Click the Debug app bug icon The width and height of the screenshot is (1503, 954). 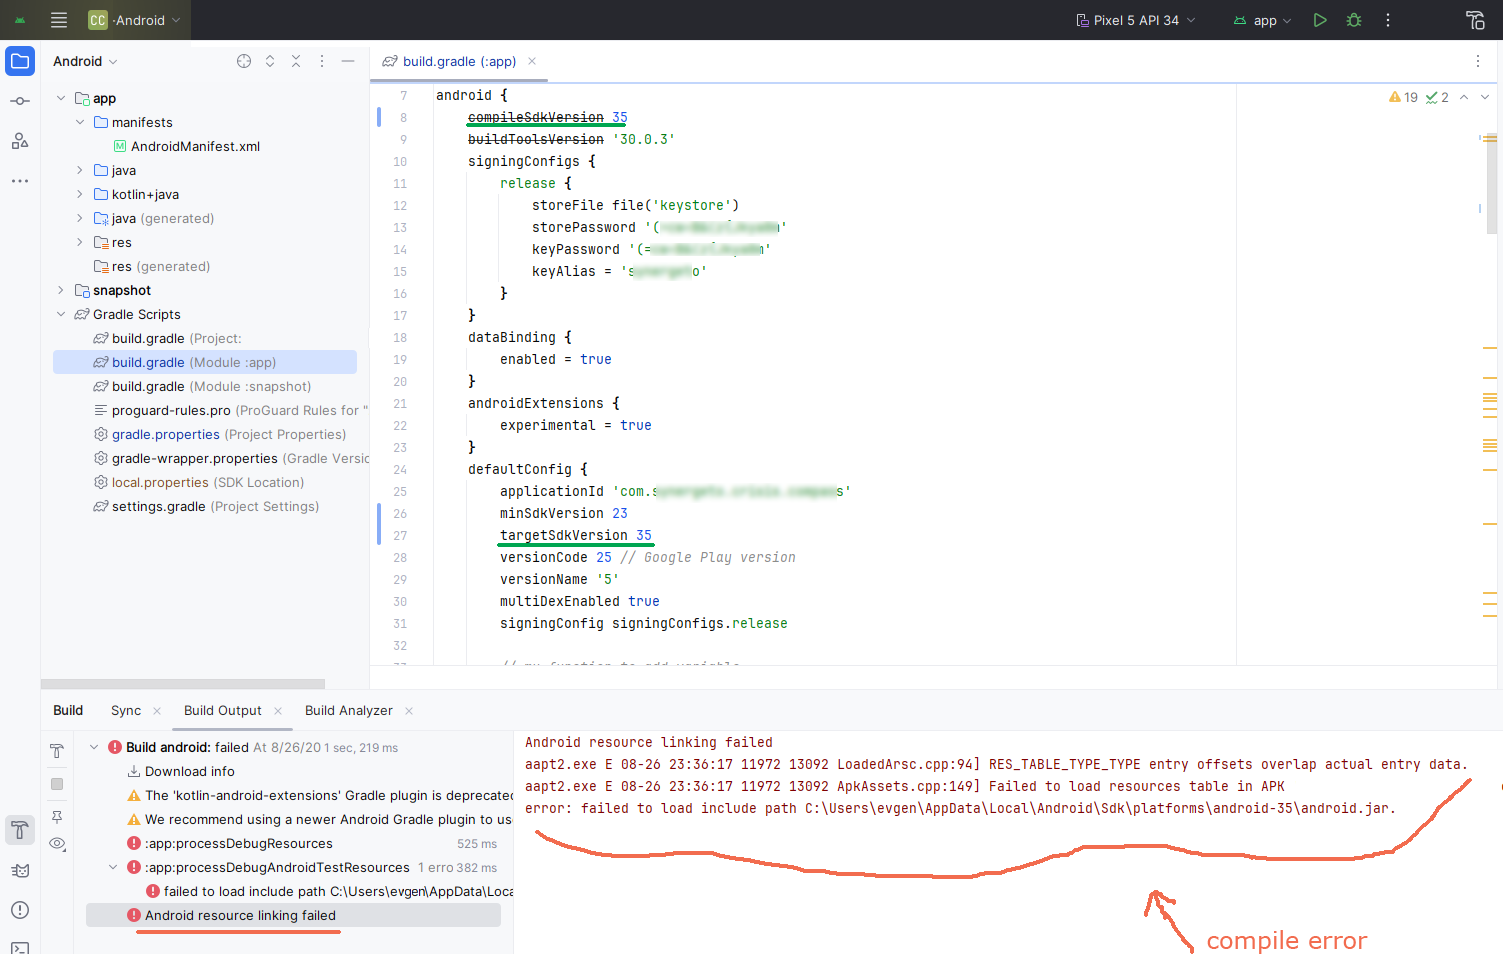[x=1354, y=20]
